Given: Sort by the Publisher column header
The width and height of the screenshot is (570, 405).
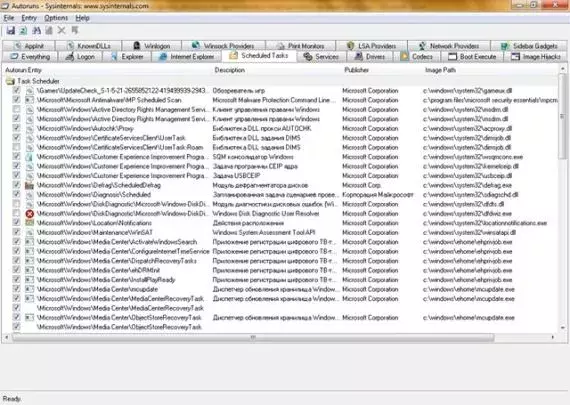Looking at the screenshot, I should 382,70.
